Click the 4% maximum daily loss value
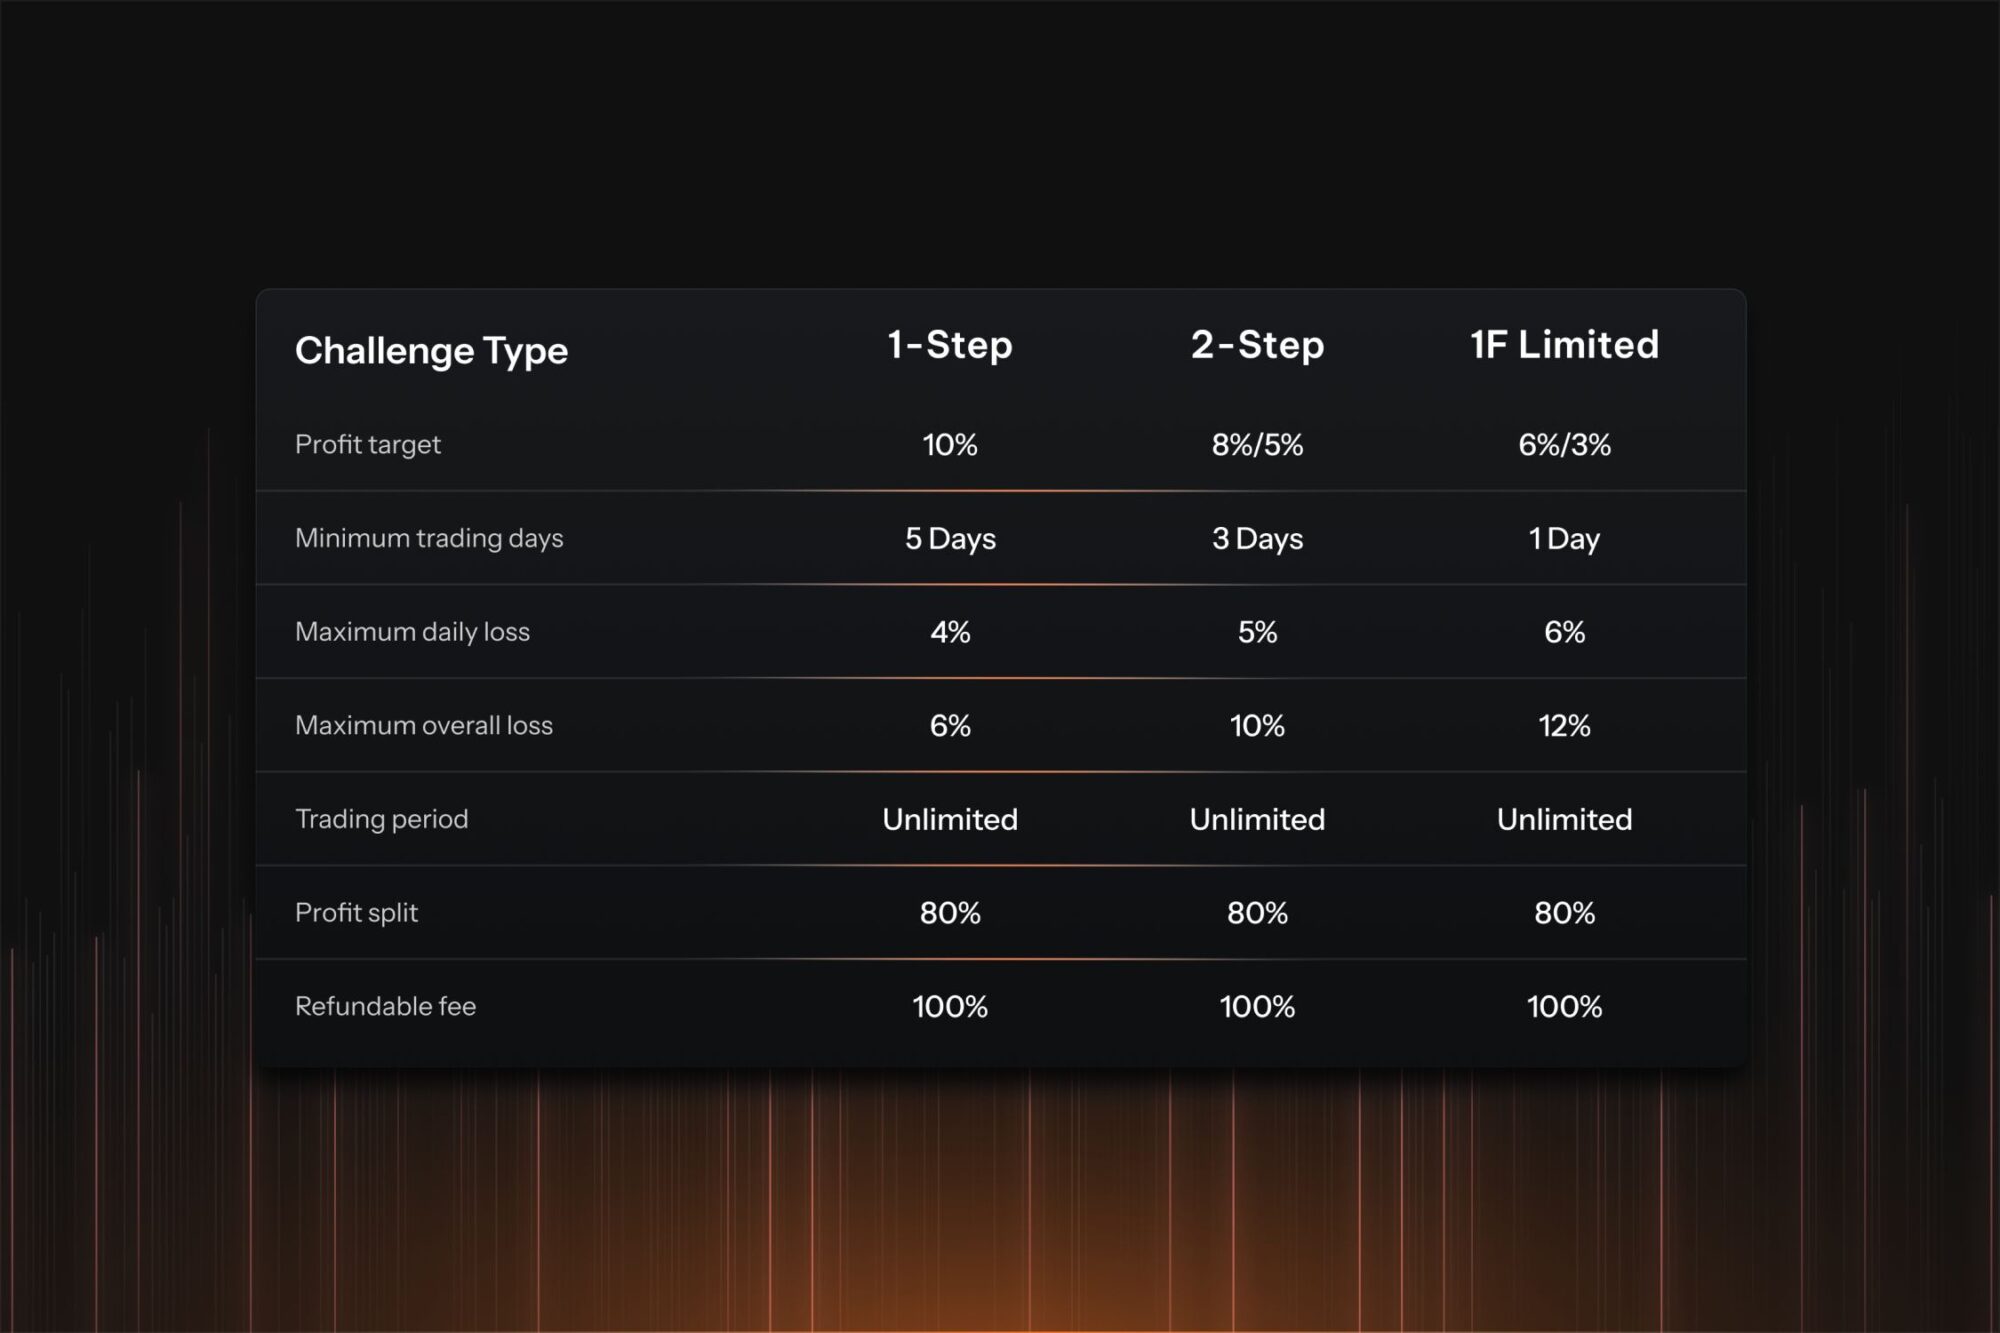Viewport: 2000px width, 1333px height. tap(950, 632)
